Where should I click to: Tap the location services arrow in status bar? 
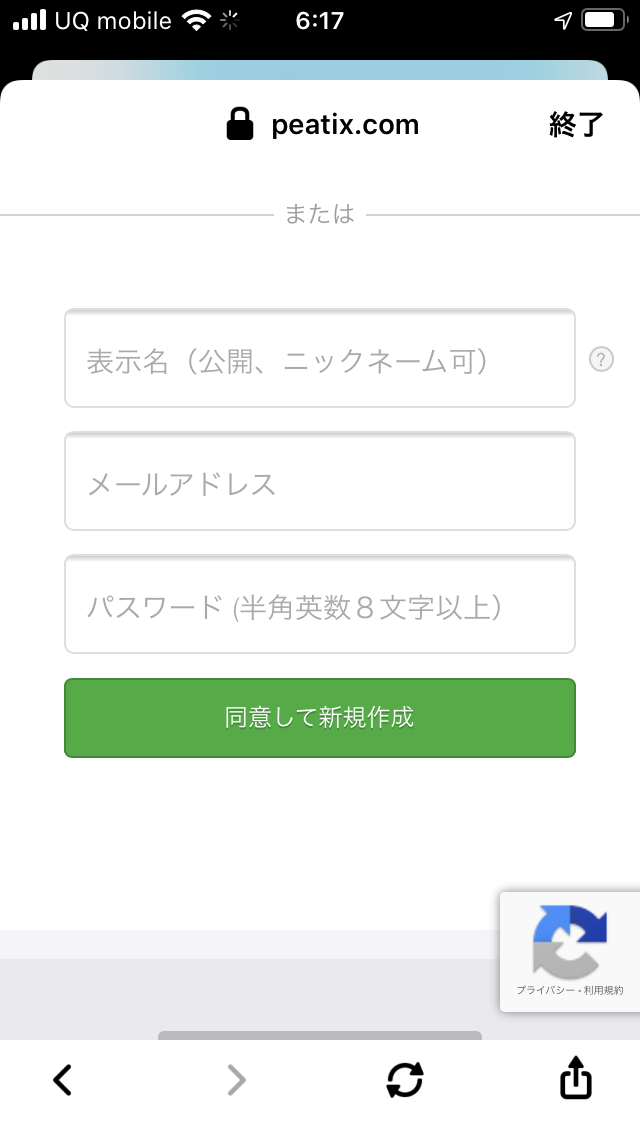tap(561, 18)
